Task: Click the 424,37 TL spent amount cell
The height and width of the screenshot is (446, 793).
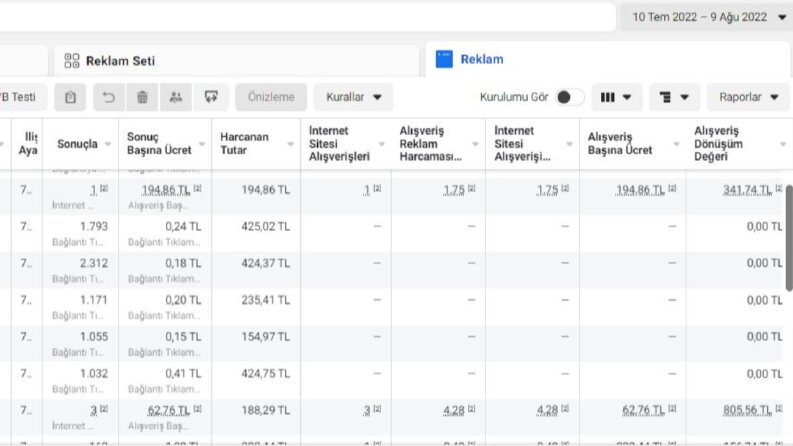Action: point(266,263)
